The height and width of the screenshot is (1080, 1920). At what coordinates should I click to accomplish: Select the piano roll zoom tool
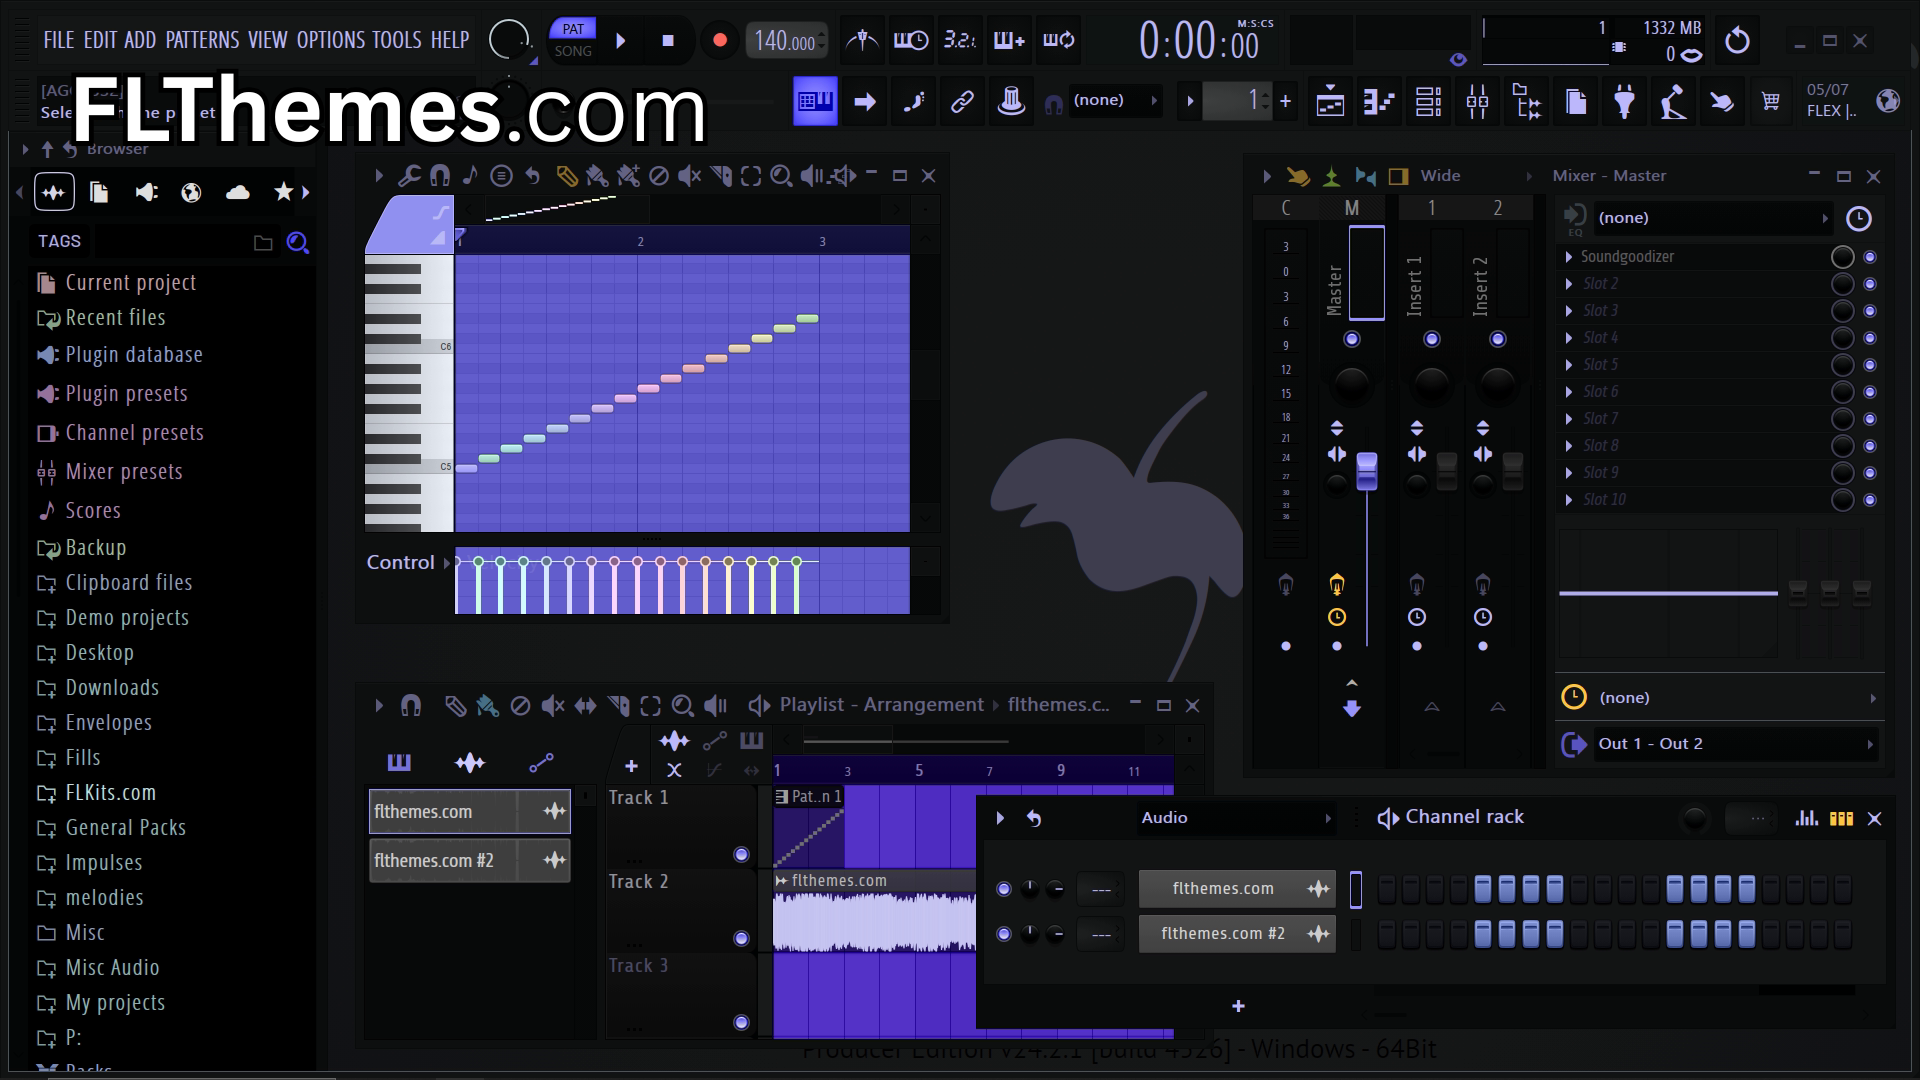click(x=781, y=176)
